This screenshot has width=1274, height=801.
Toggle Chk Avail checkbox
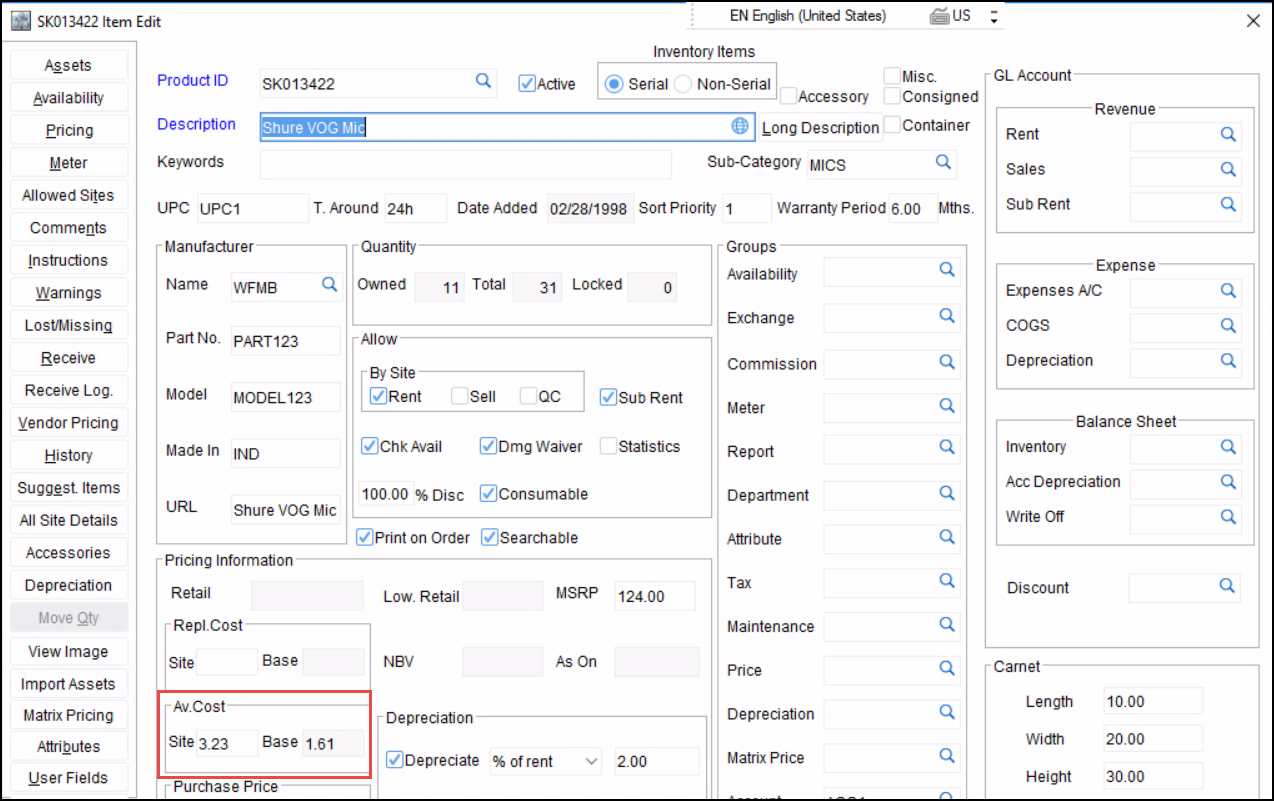pos(369,446)
